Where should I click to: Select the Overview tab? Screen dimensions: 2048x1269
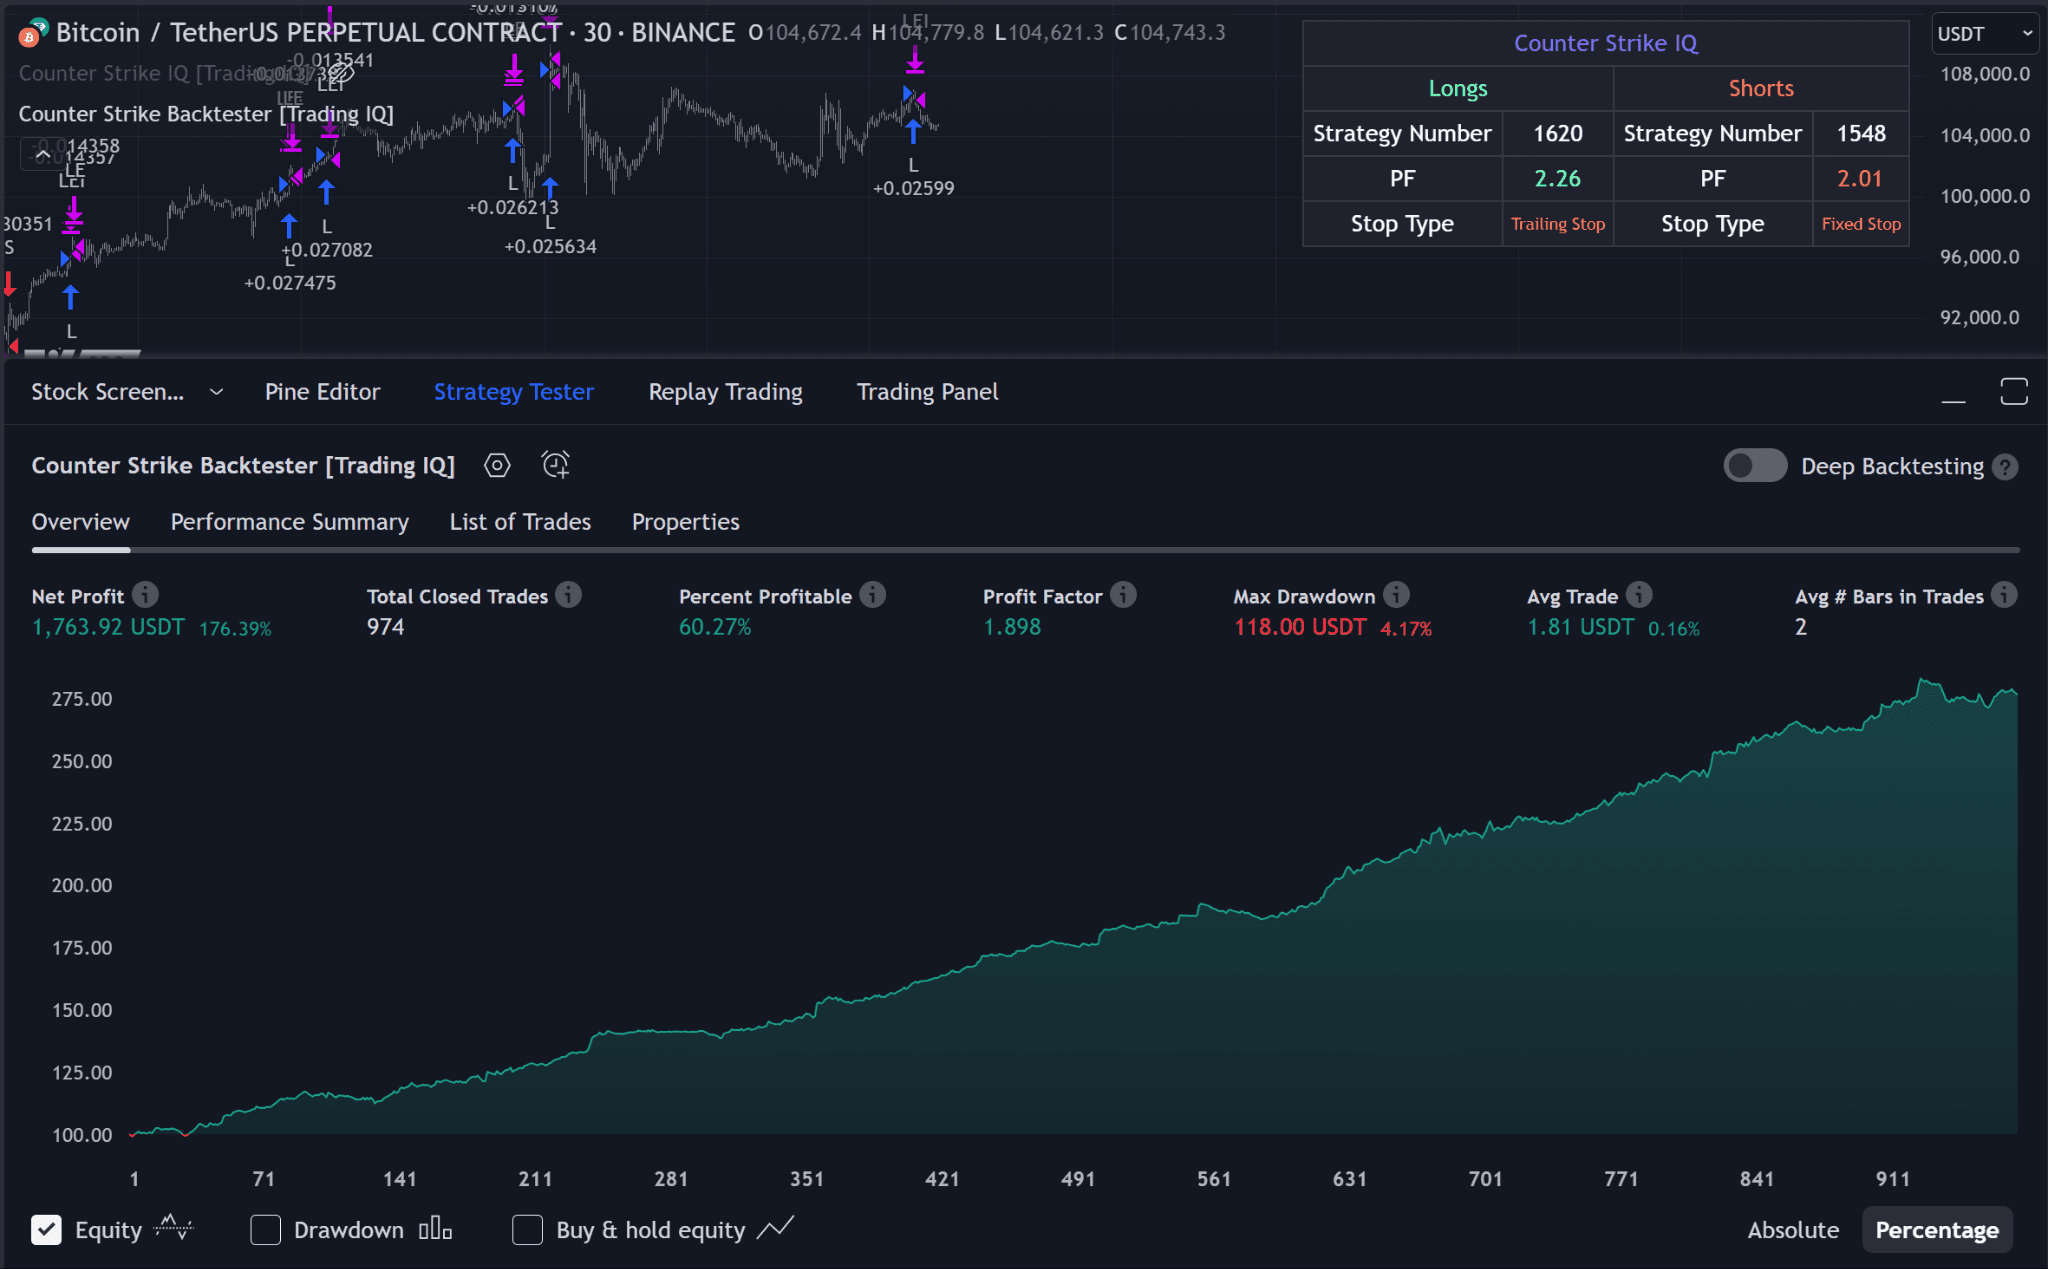tap(80, 522)
